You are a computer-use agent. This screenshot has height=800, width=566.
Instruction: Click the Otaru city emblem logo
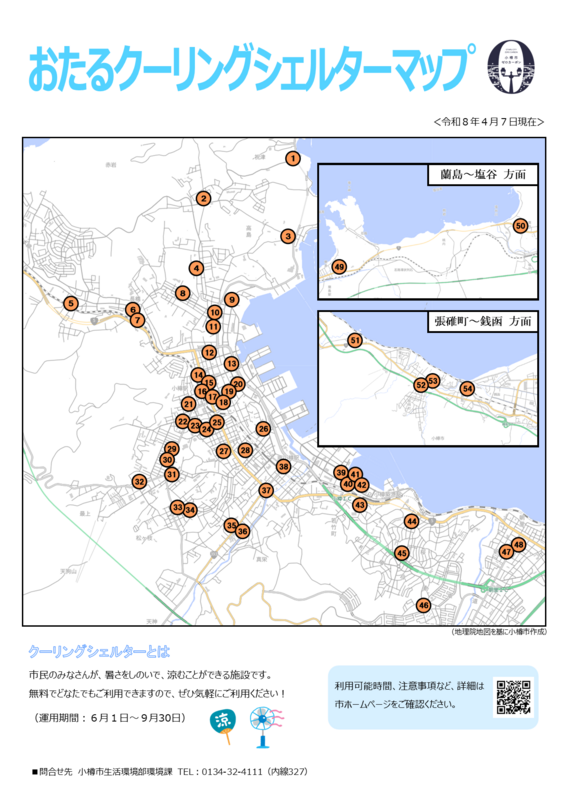pos(511,67)
